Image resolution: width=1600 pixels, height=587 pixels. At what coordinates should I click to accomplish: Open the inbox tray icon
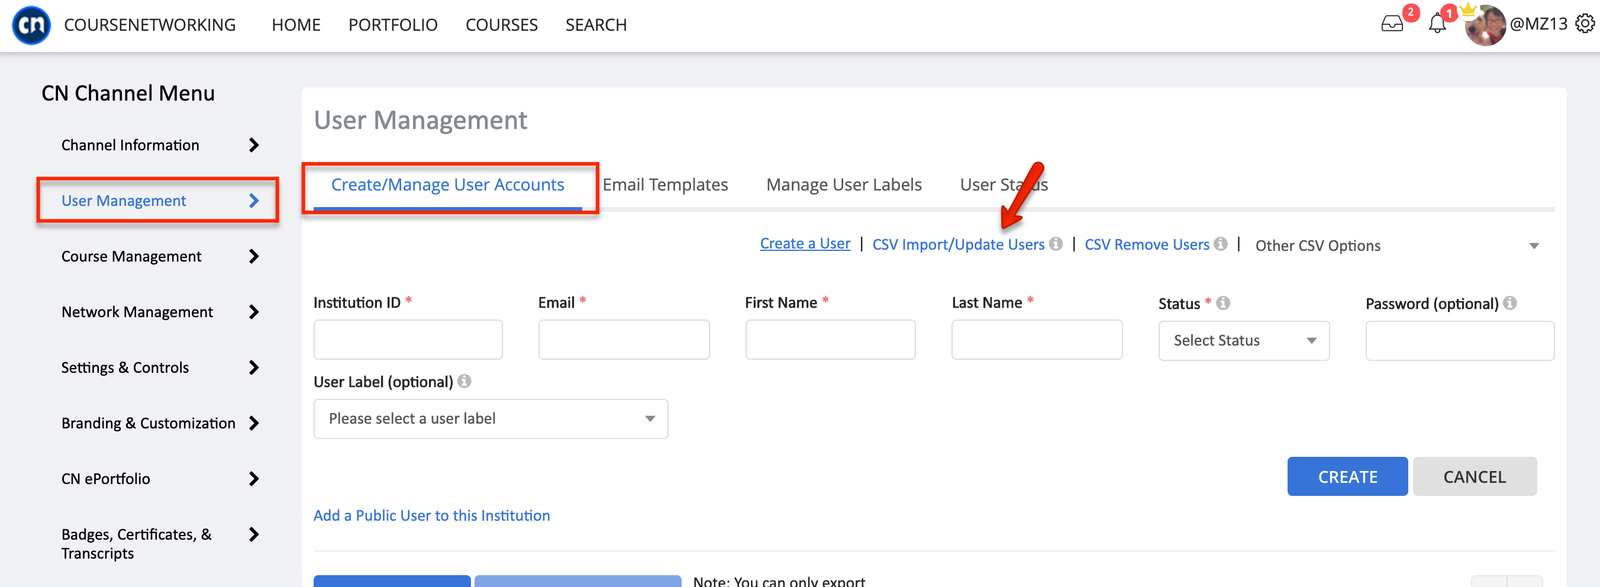(x=1392, y=24)
